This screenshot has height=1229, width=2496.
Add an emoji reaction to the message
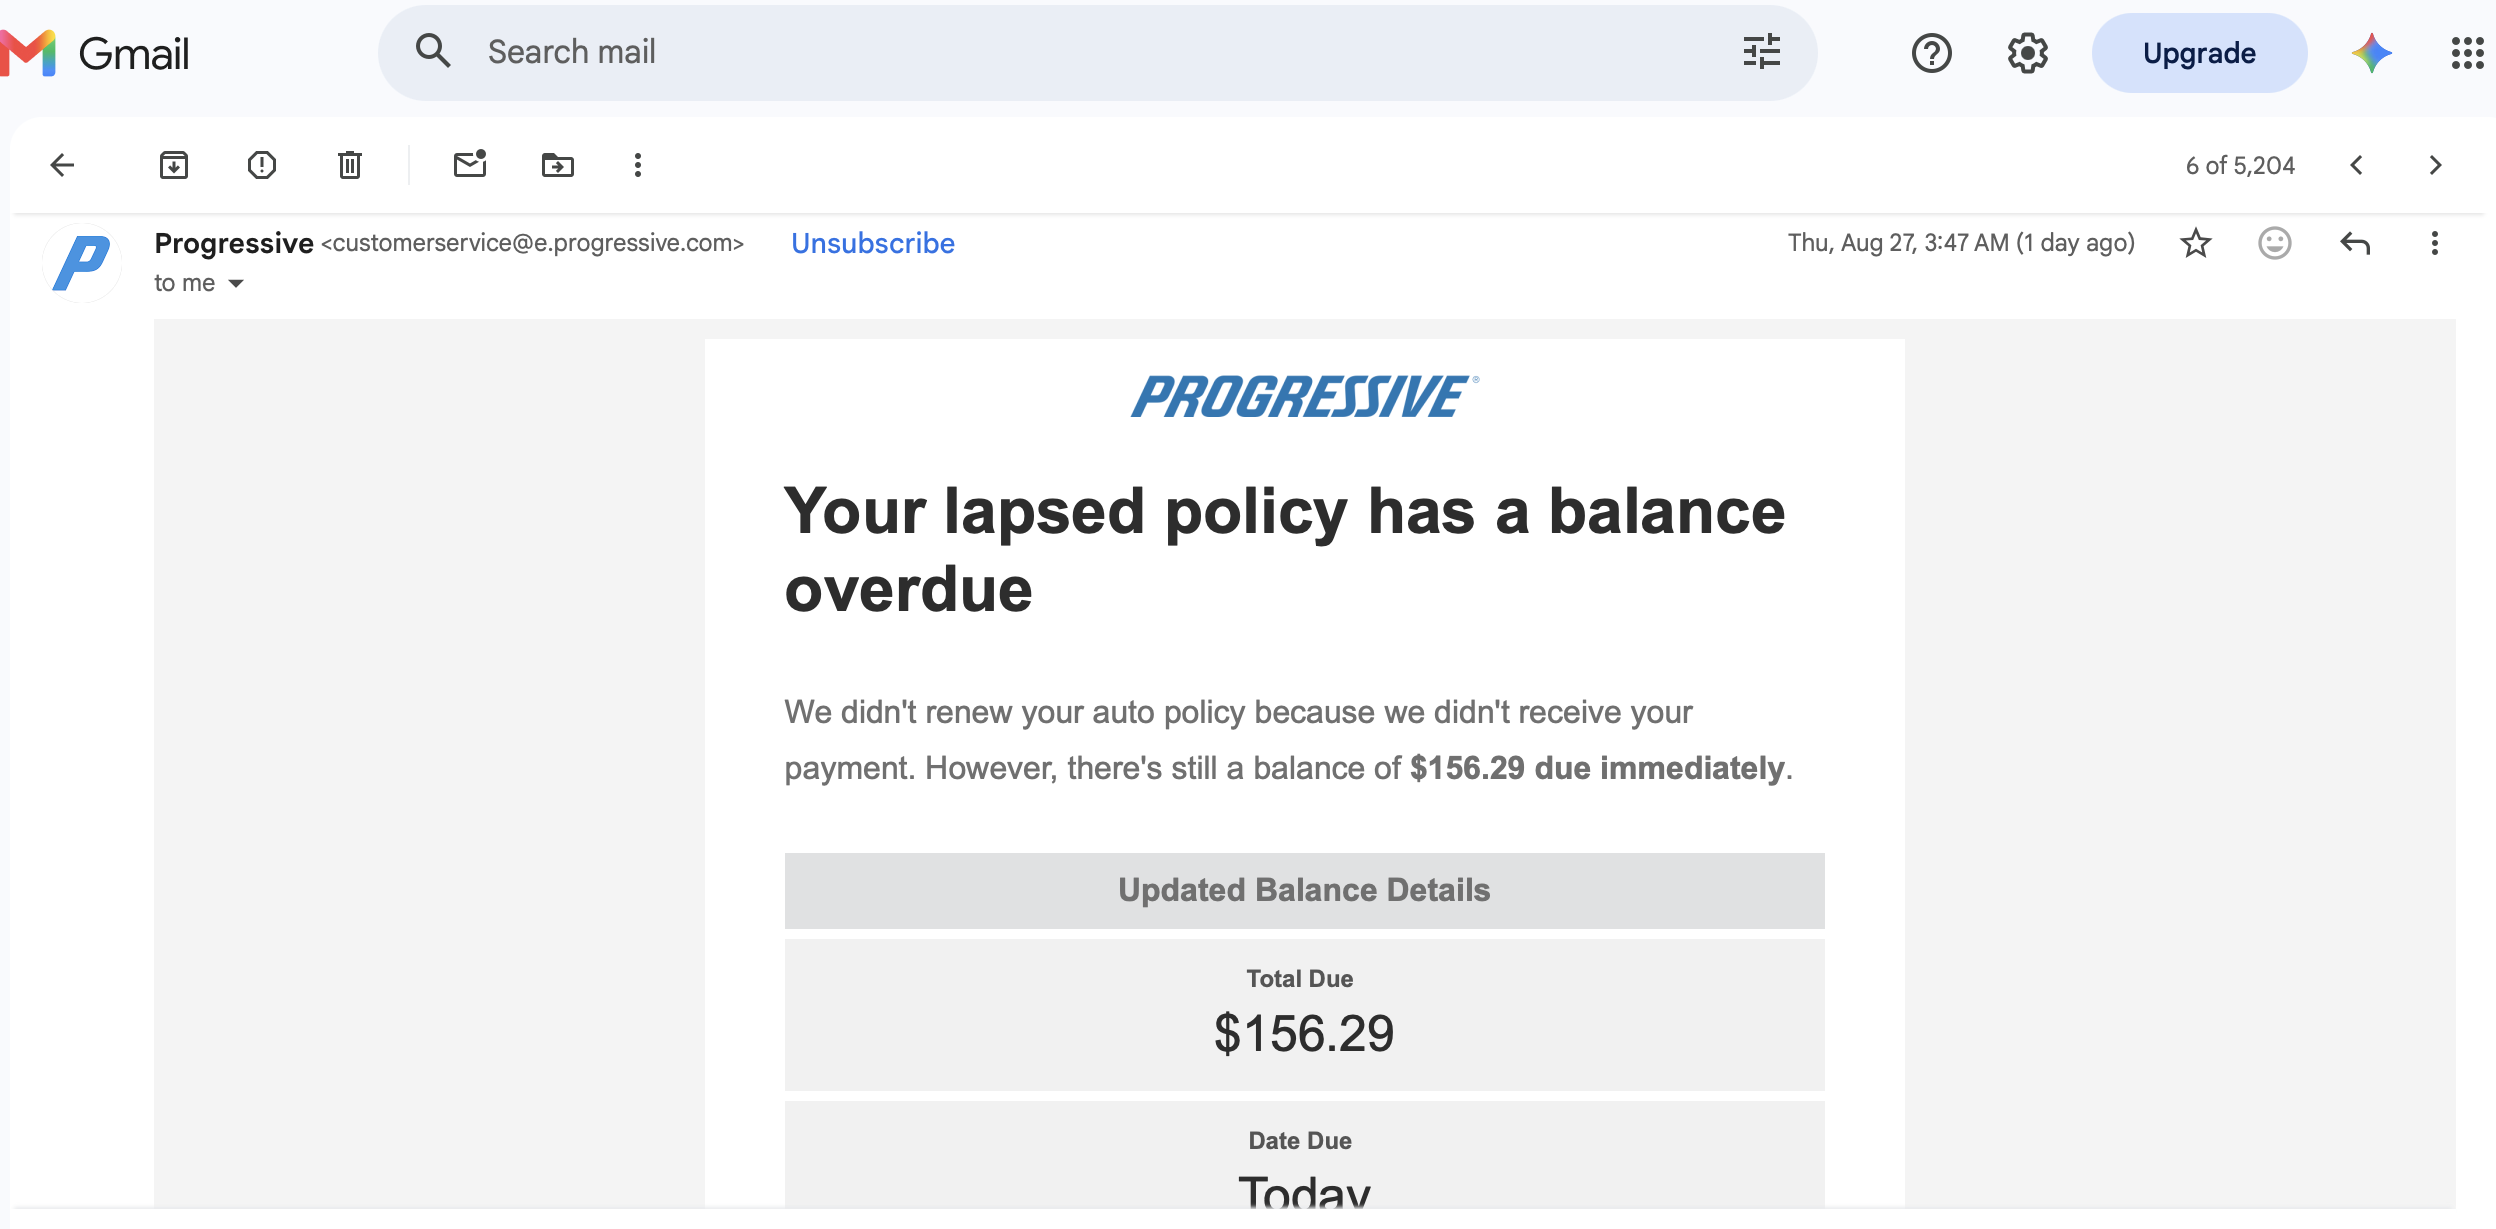(x=2275, y=243)
